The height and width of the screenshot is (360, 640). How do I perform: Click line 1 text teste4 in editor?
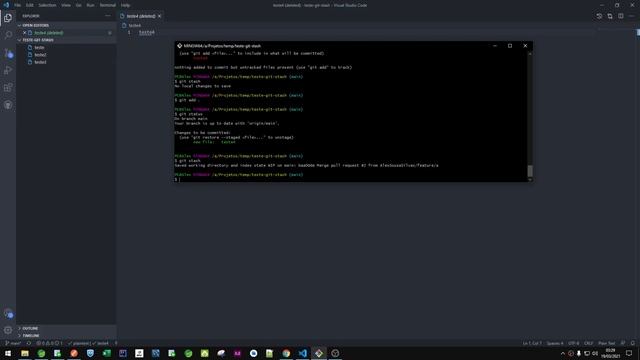click(147, 32)
